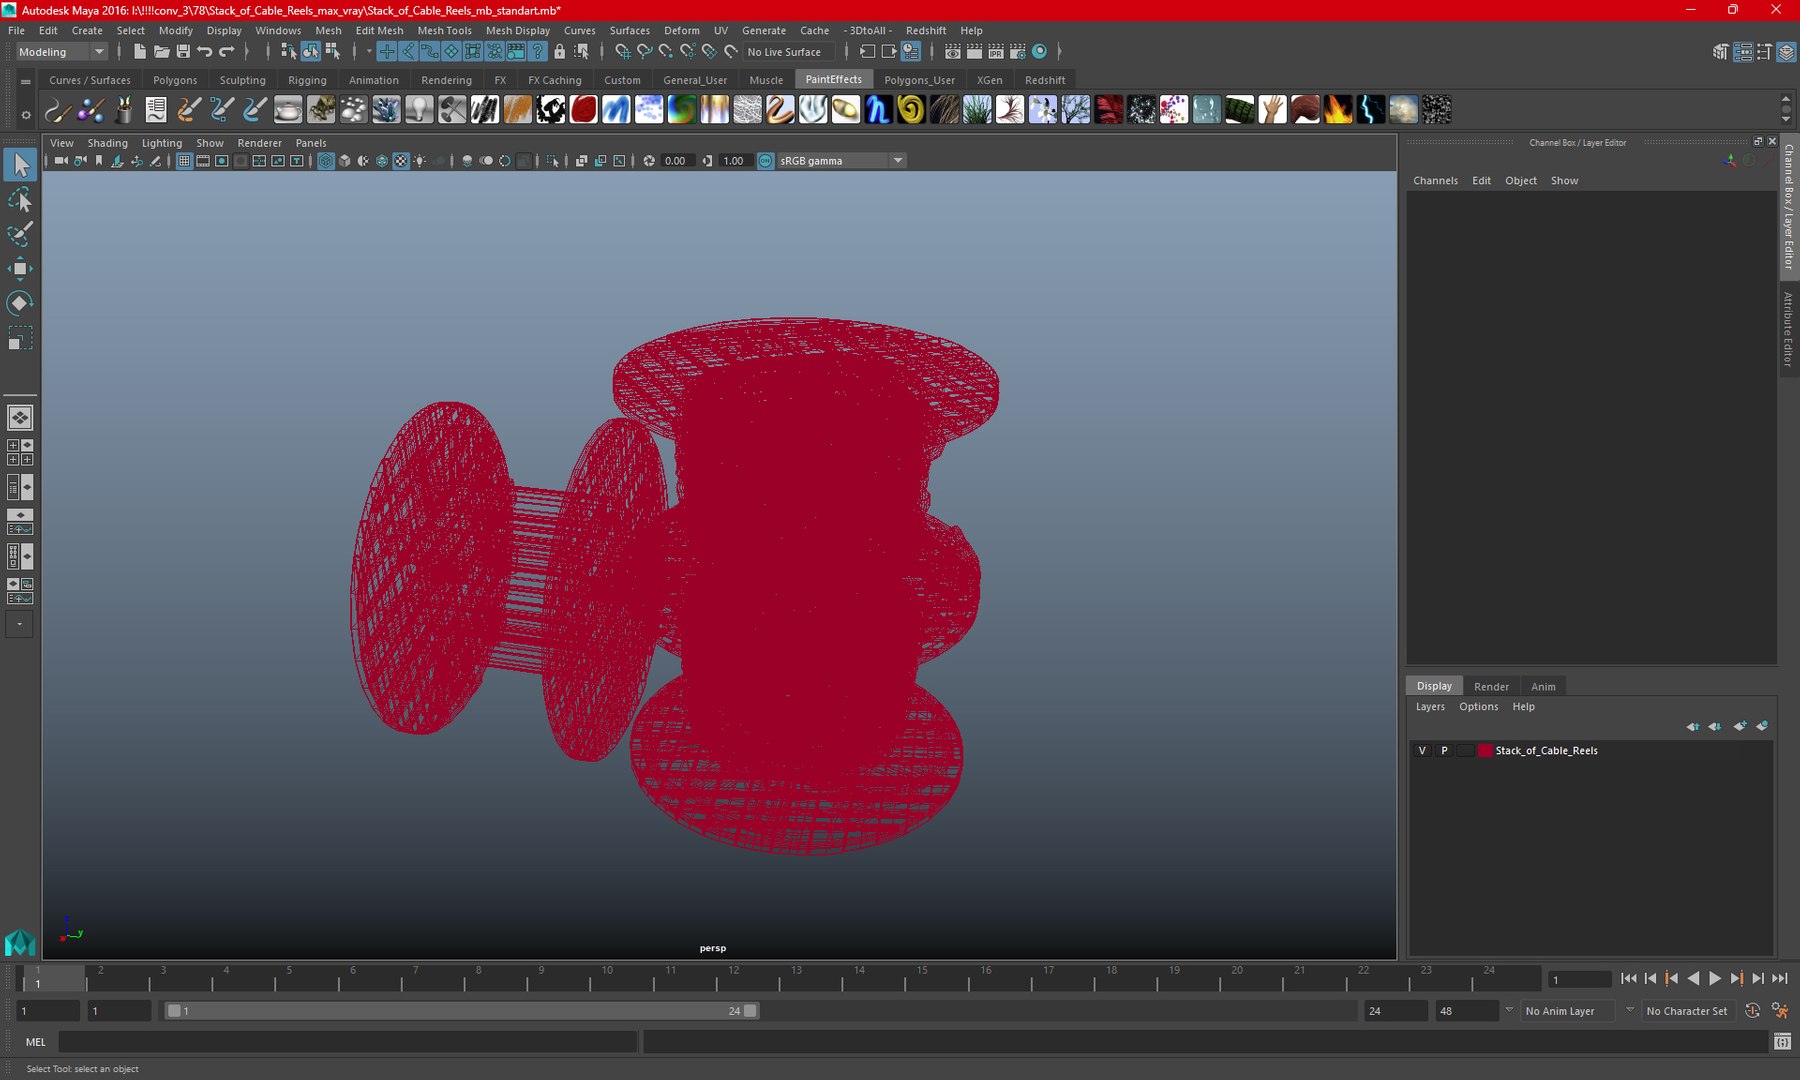Click the current frame field beside timeline

pyautogui.click(x=1580, y=980)
